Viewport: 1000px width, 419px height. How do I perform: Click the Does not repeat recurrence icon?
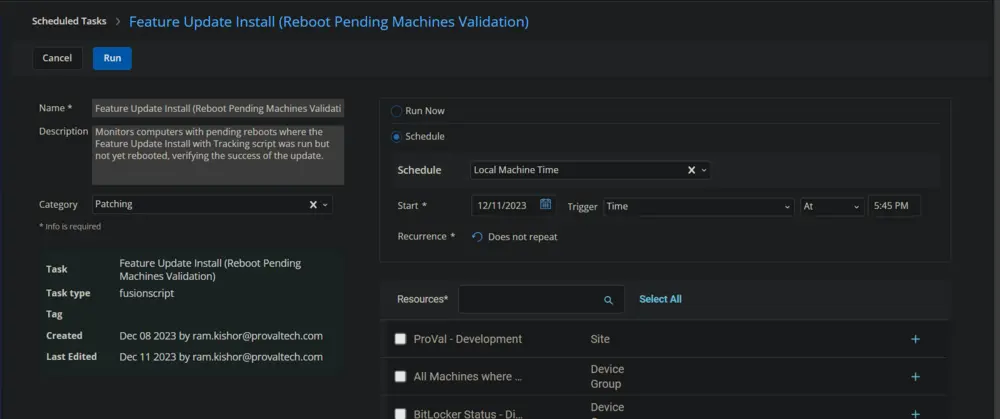click(477, 237)
